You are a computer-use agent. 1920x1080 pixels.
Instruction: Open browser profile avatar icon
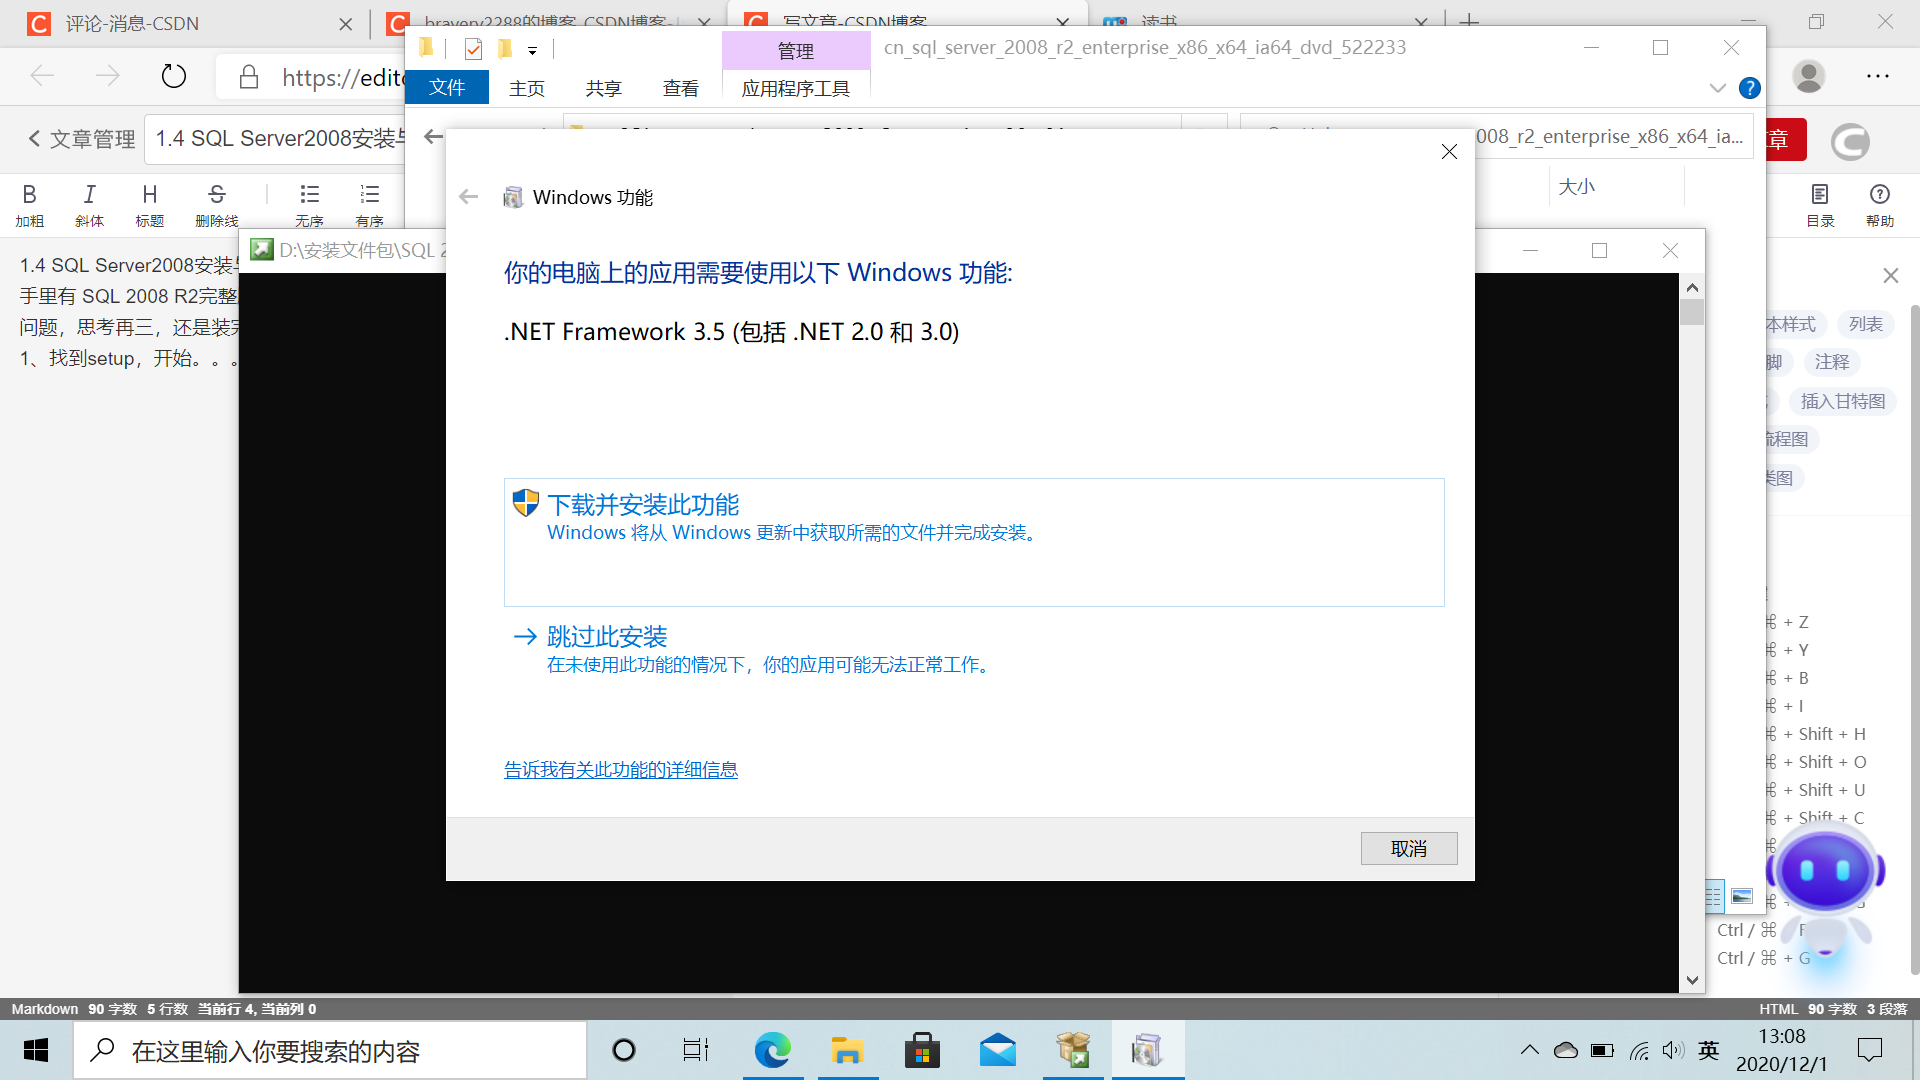pos(1808,76)
